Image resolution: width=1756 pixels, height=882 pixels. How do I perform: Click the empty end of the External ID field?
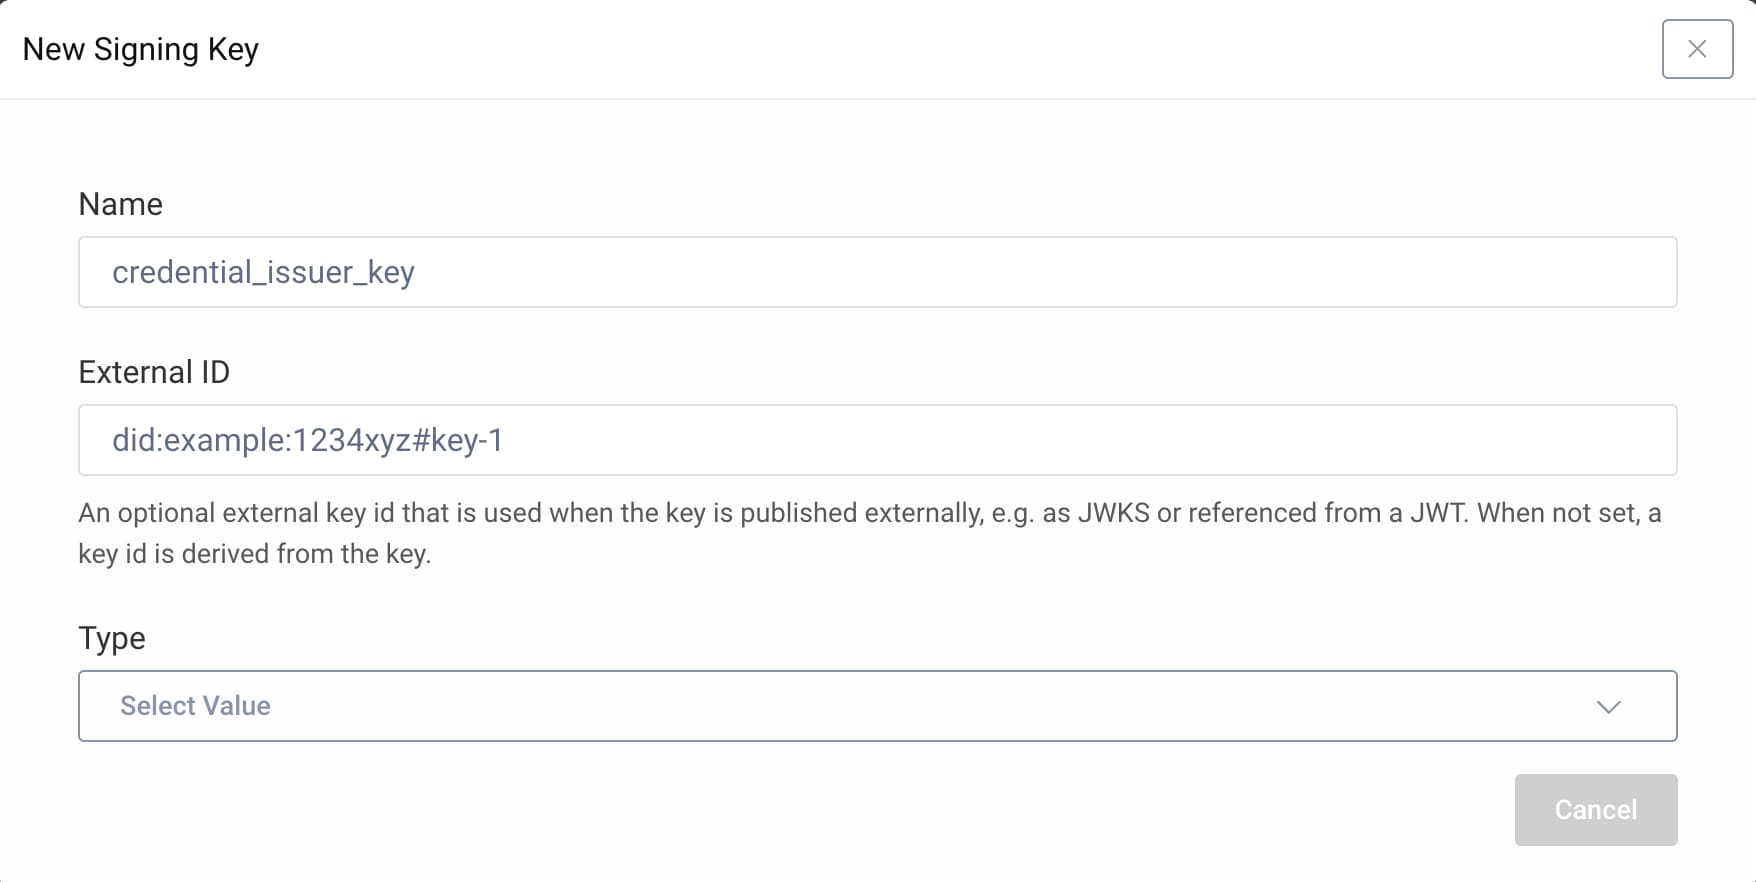1400,440
